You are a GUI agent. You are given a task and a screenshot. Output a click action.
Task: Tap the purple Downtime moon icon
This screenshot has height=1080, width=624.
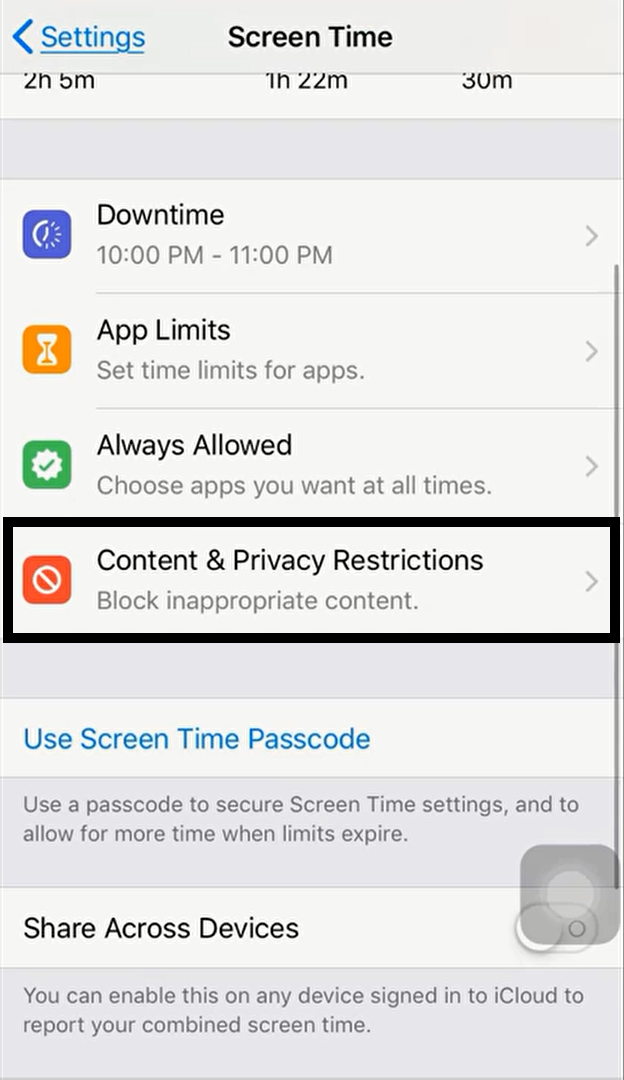pos(47,235)
